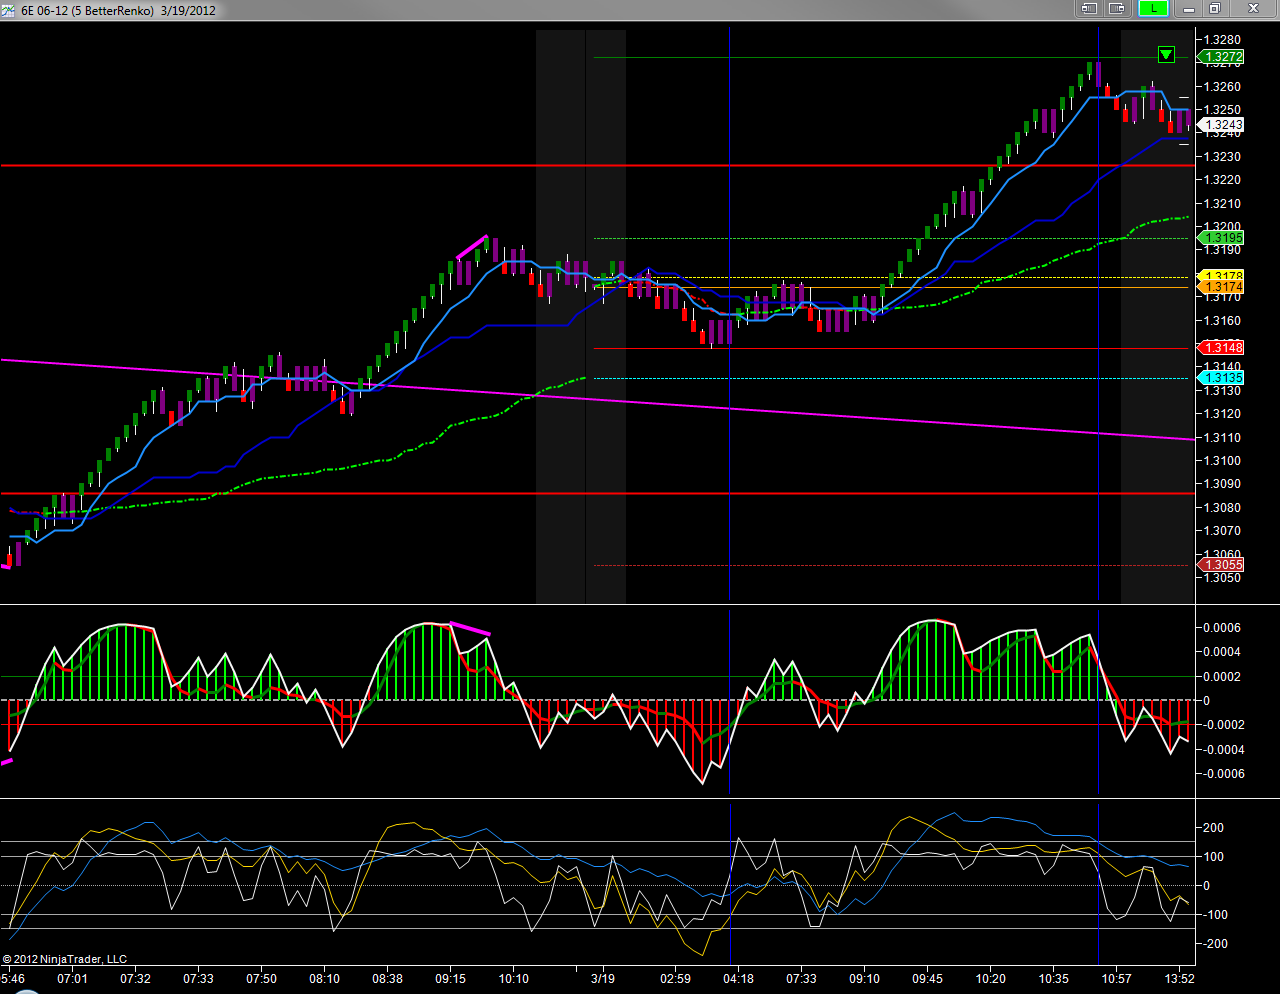Select the cyan 1.3135 price marker
The image size is (1280, 994).
point(1221,378)
